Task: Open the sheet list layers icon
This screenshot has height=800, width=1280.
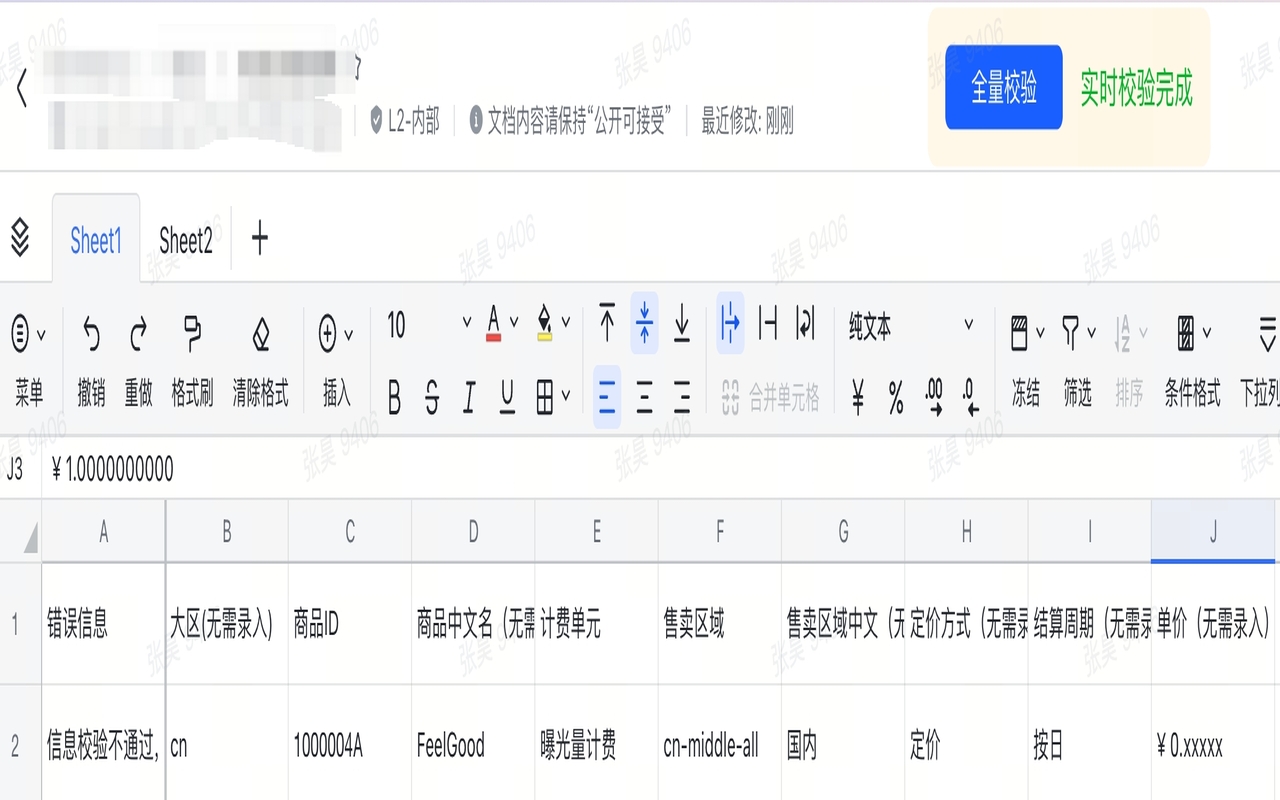Action: click(20, 238)
